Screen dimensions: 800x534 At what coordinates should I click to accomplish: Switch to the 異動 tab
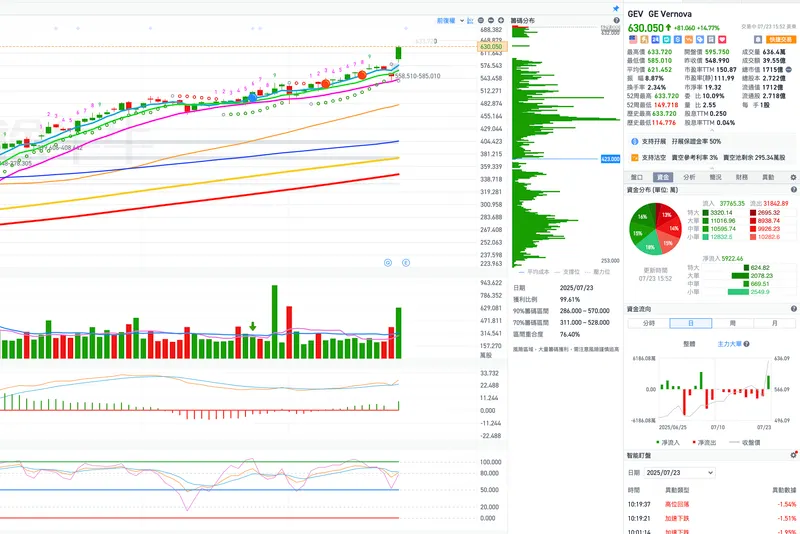[x=768, y=177]
